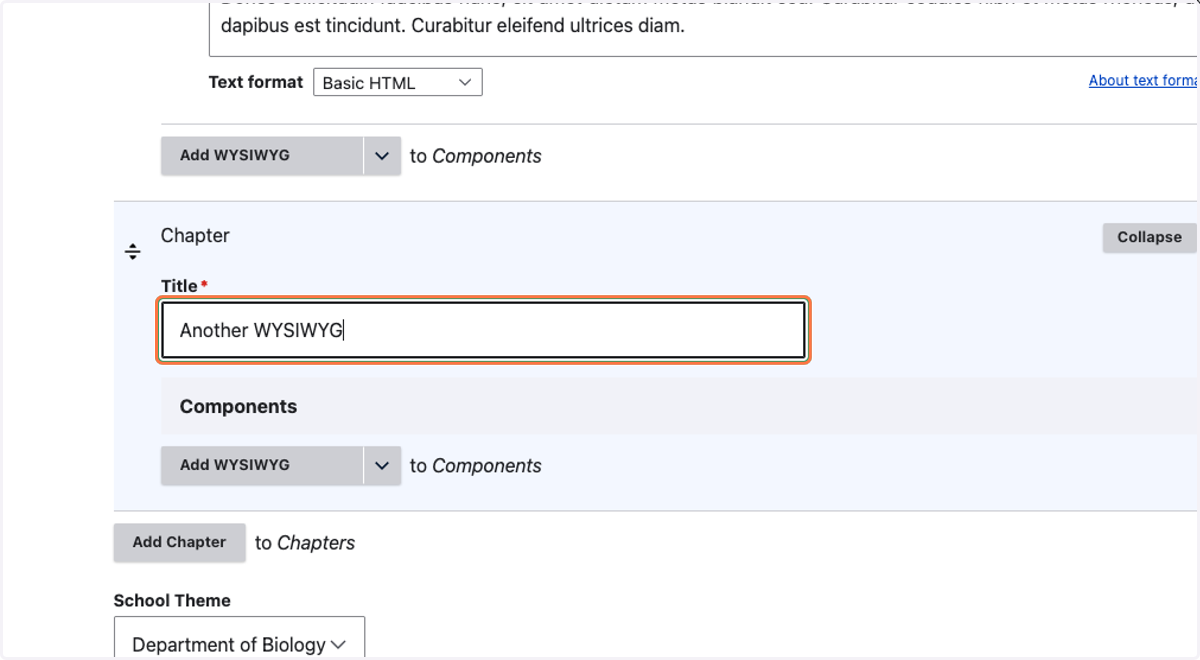Click the Components heading text
This screenshot has width=1200, height=660.
click(238, 406)
